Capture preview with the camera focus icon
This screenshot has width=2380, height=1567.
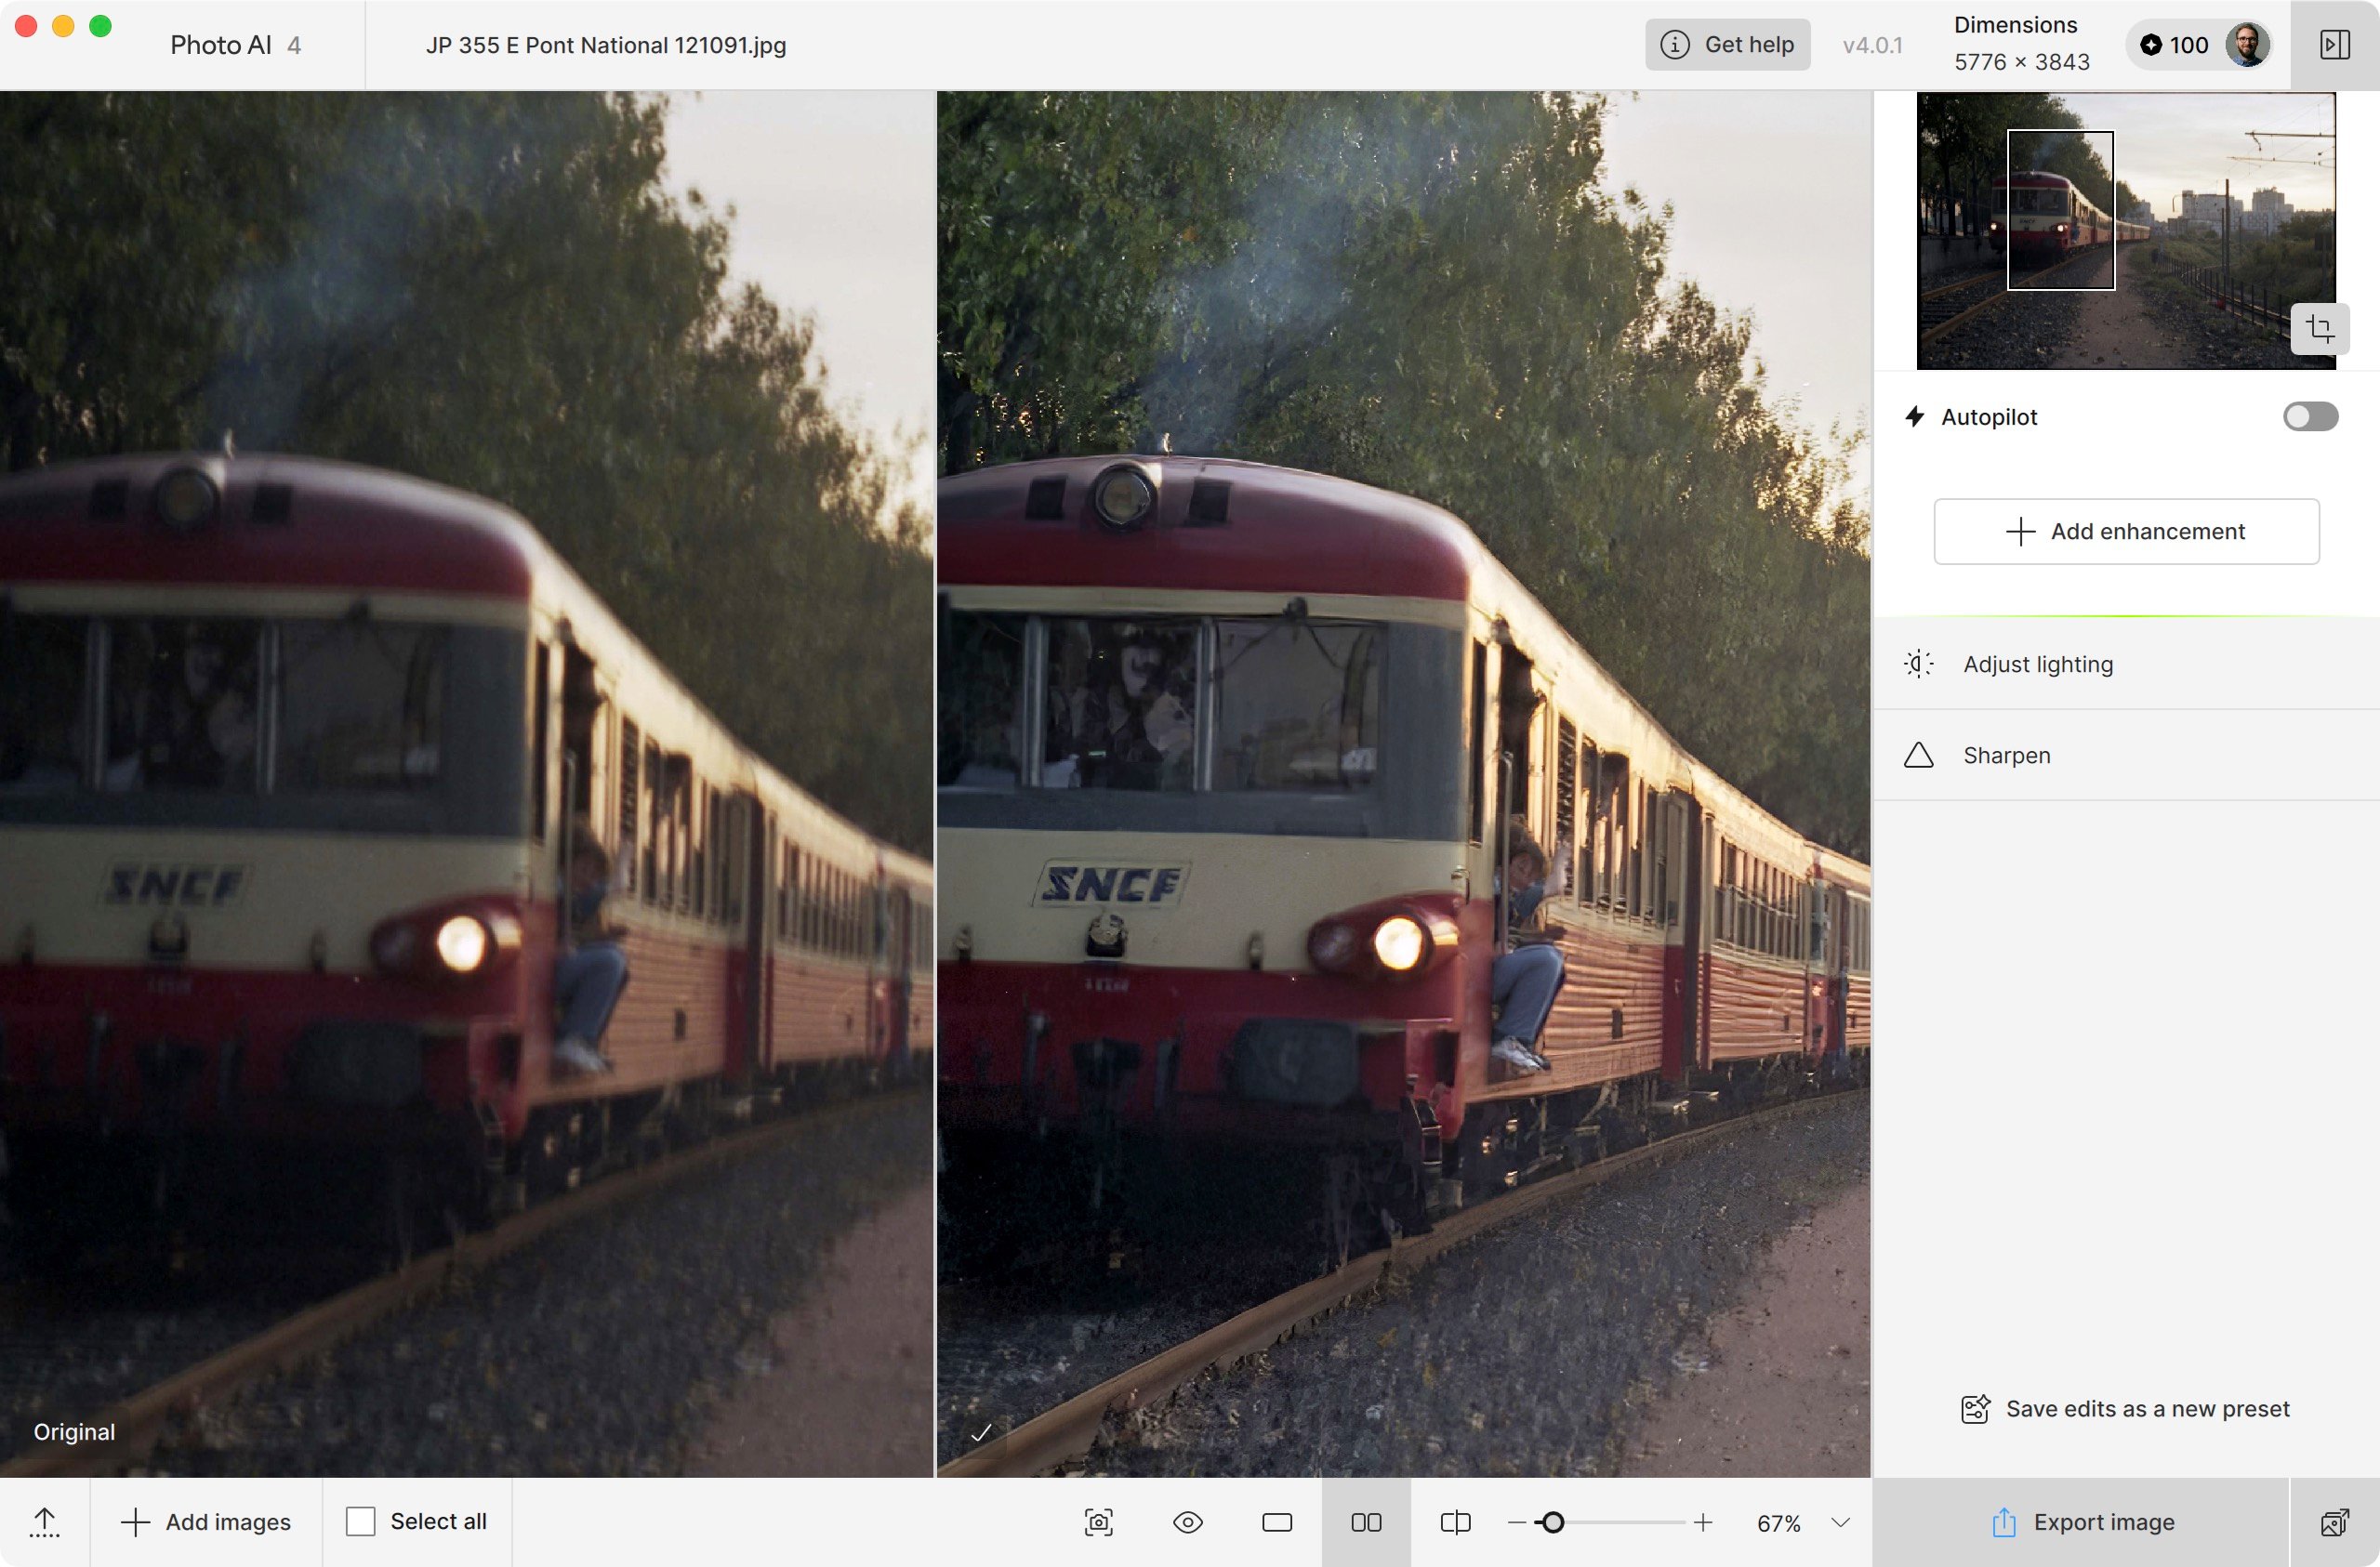click(1098, 1522)
